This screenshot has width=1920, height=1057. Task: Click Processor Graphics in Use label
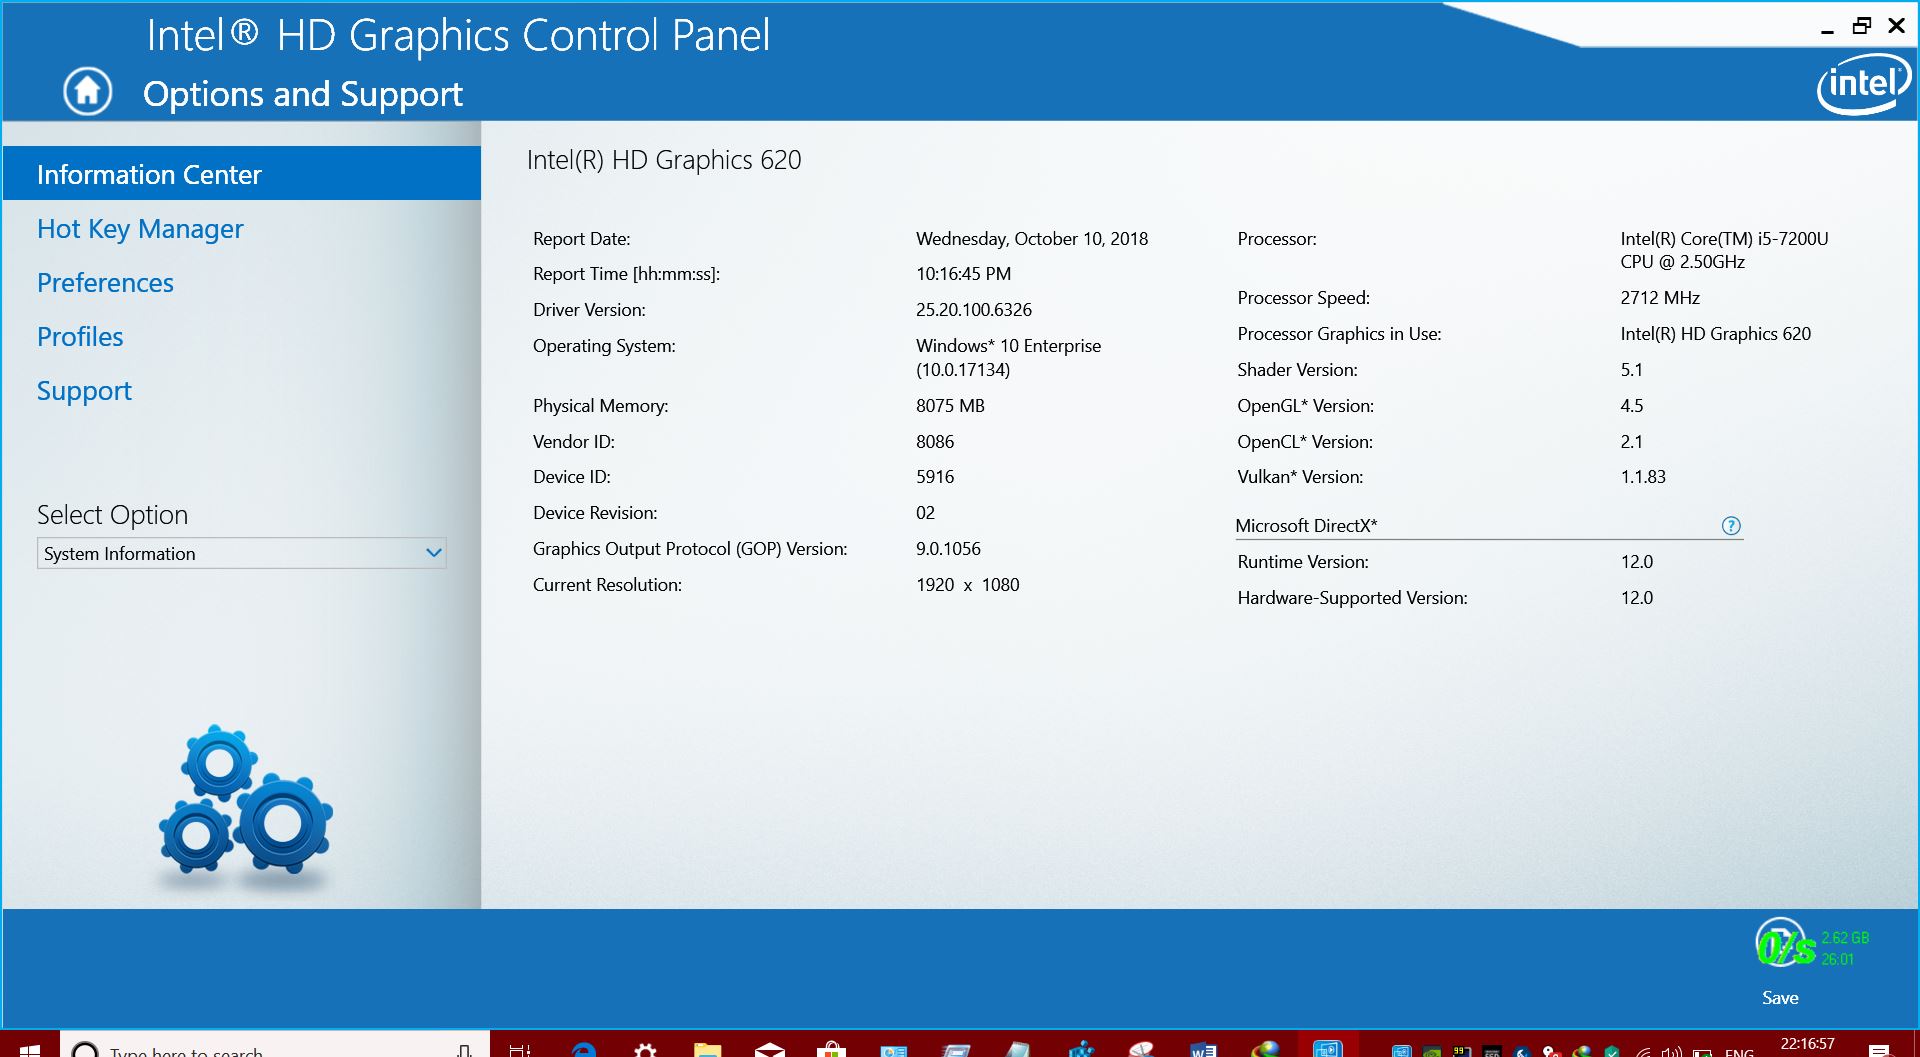[1339, 334]
